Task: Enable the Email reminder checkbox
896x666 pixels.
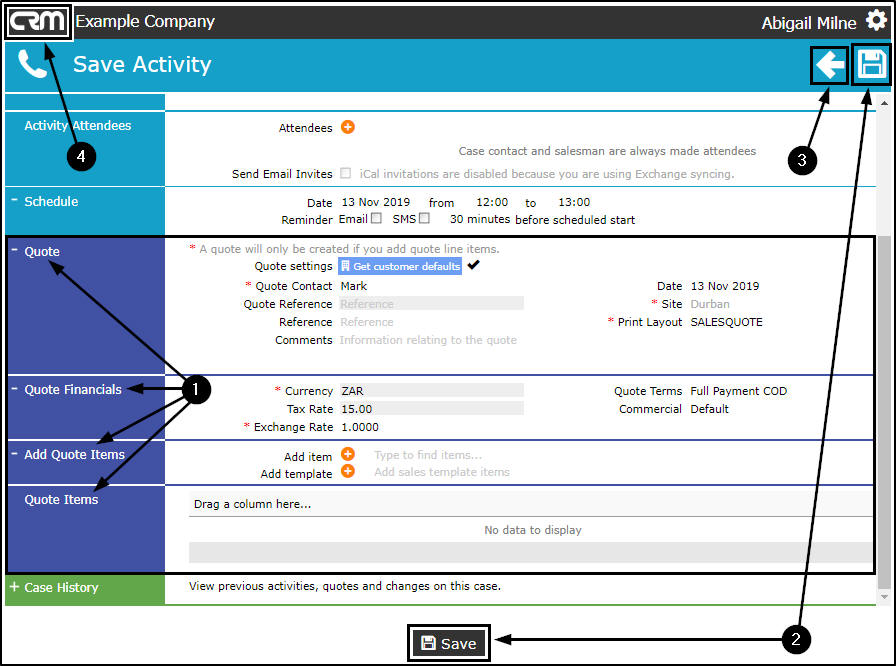Action: point(376,218)
